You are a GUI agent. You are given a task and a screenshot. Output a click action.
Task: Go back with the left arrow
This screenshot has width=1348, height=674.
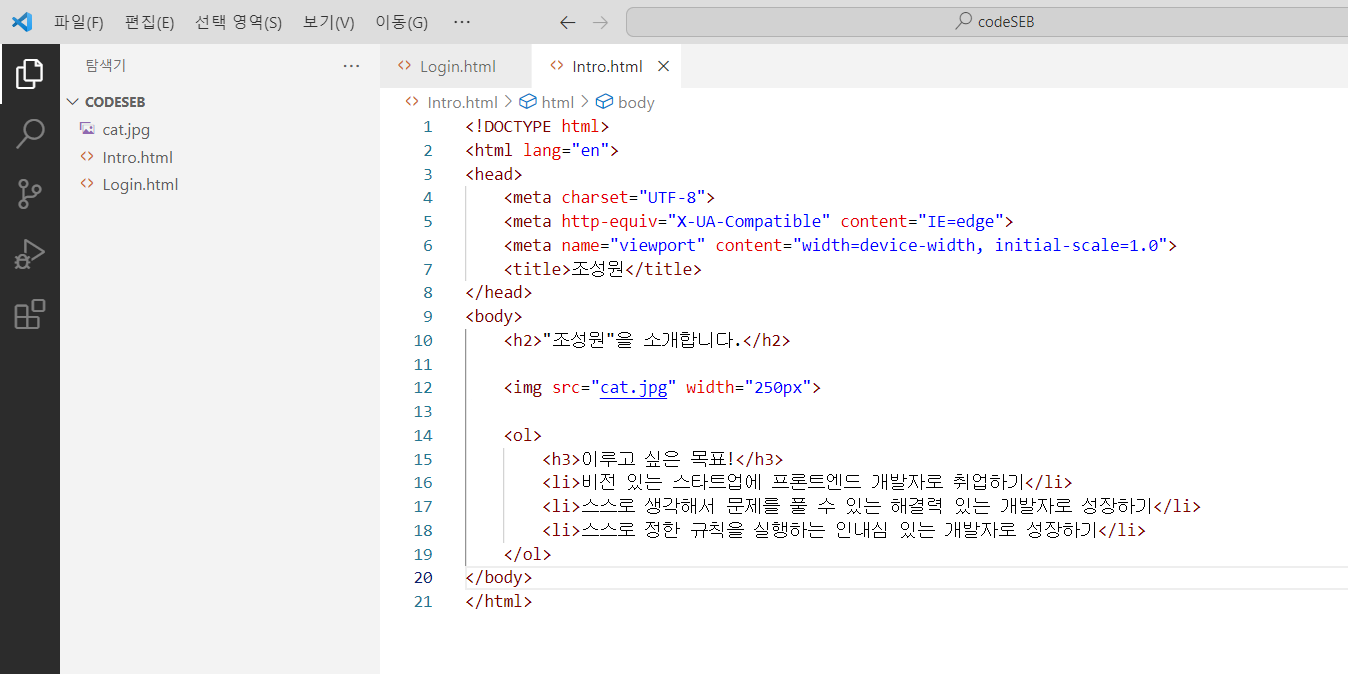pyautogui.click(x=567, y=22)
